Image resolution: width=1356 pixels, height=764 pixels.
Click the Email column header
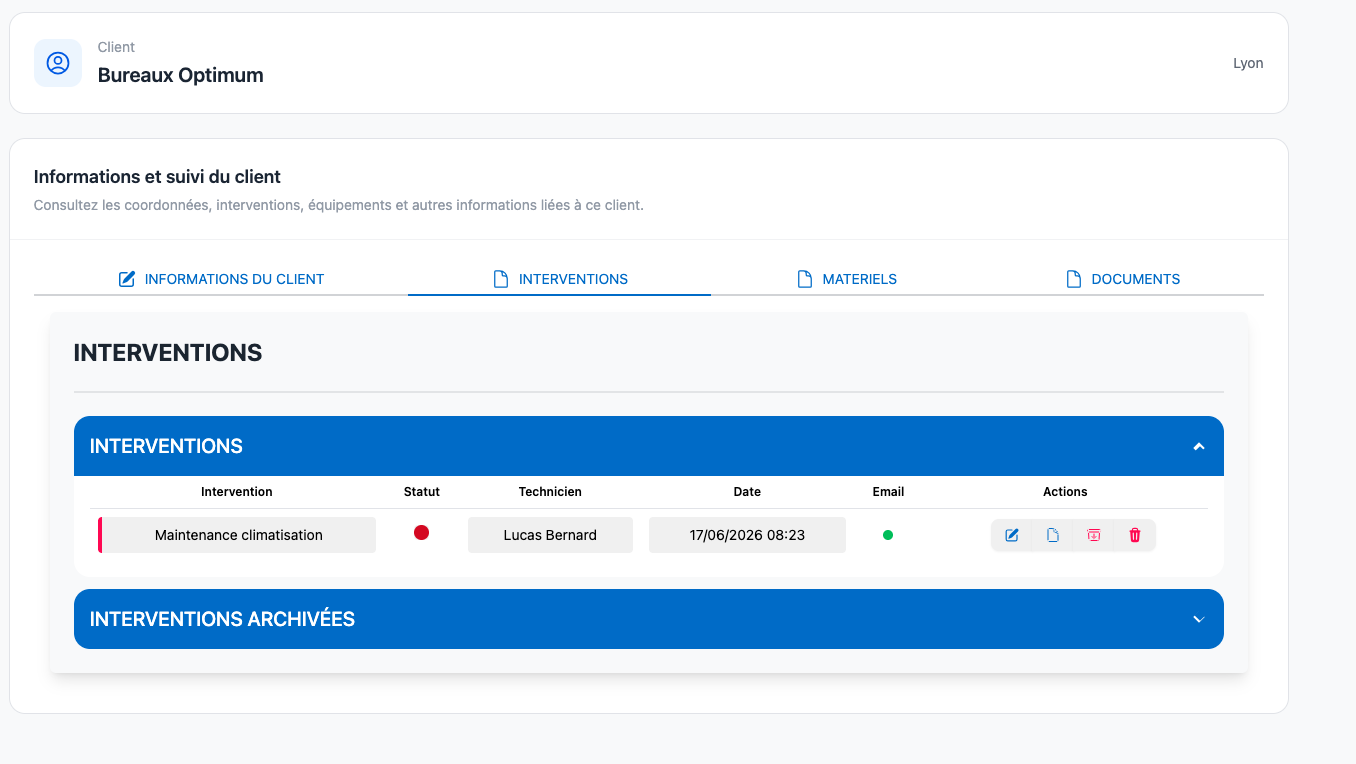click(888, 492)
